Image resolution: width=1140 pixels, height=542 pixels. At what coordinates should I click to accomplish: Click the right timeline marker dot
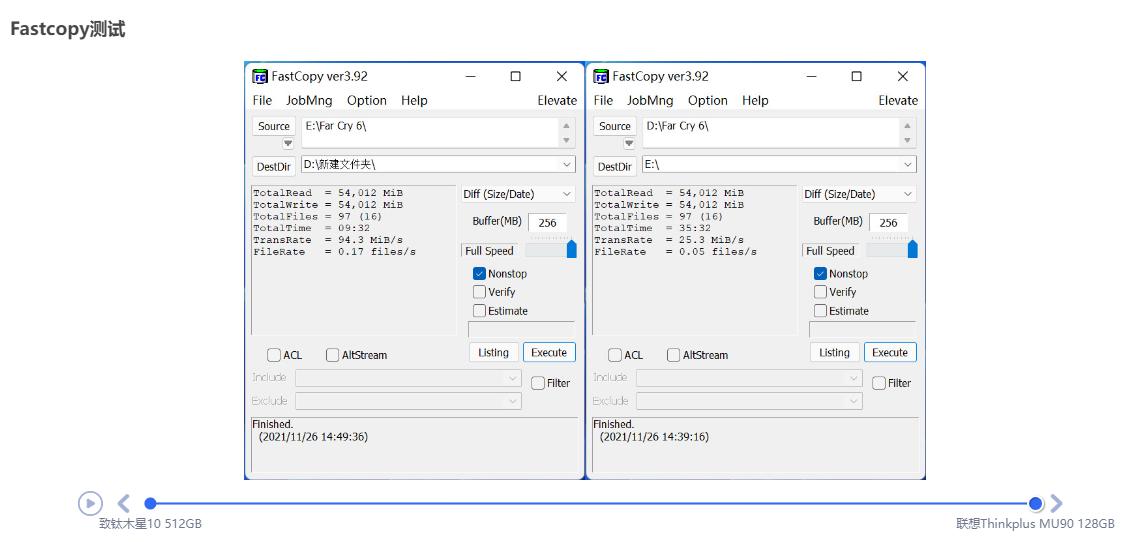click(1035, 504)
